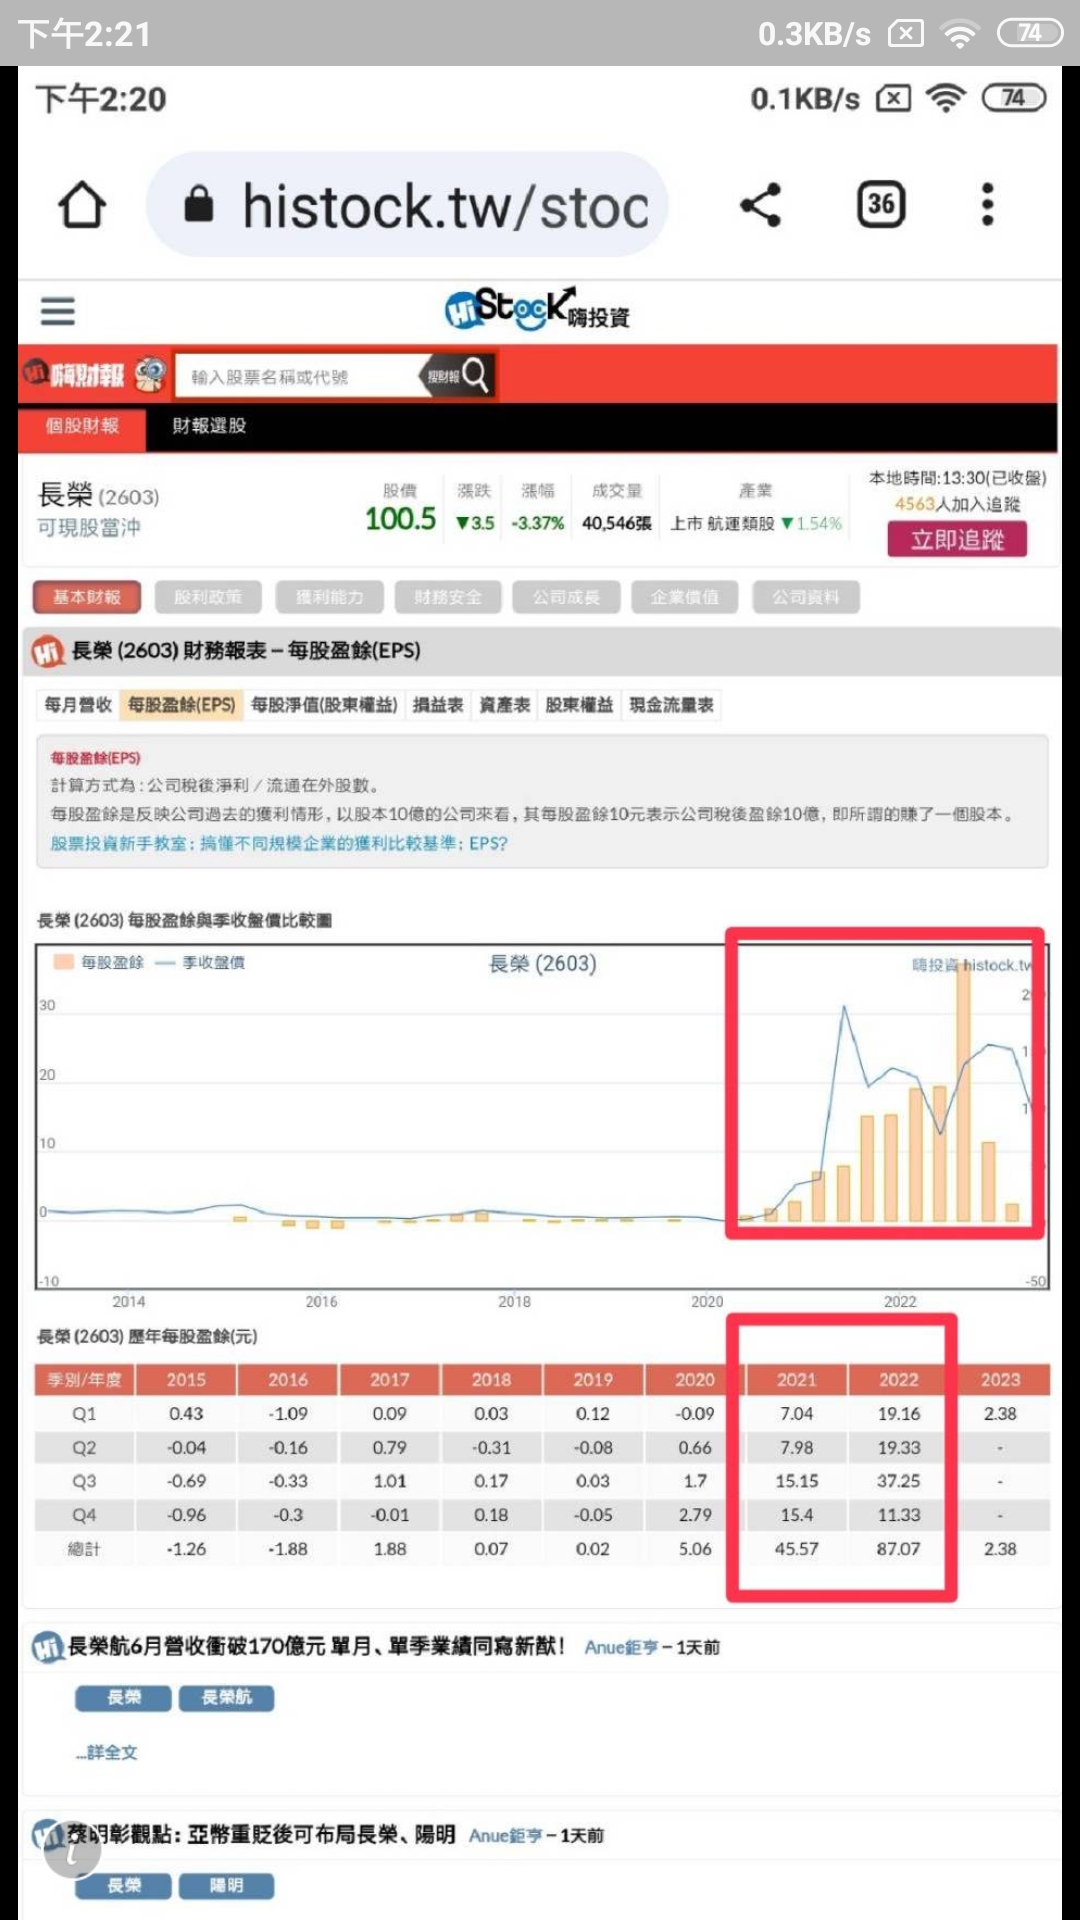Click the 上市 航運類股 industry link
This screenshot has height=1920, width=1080.
(722, 523)
